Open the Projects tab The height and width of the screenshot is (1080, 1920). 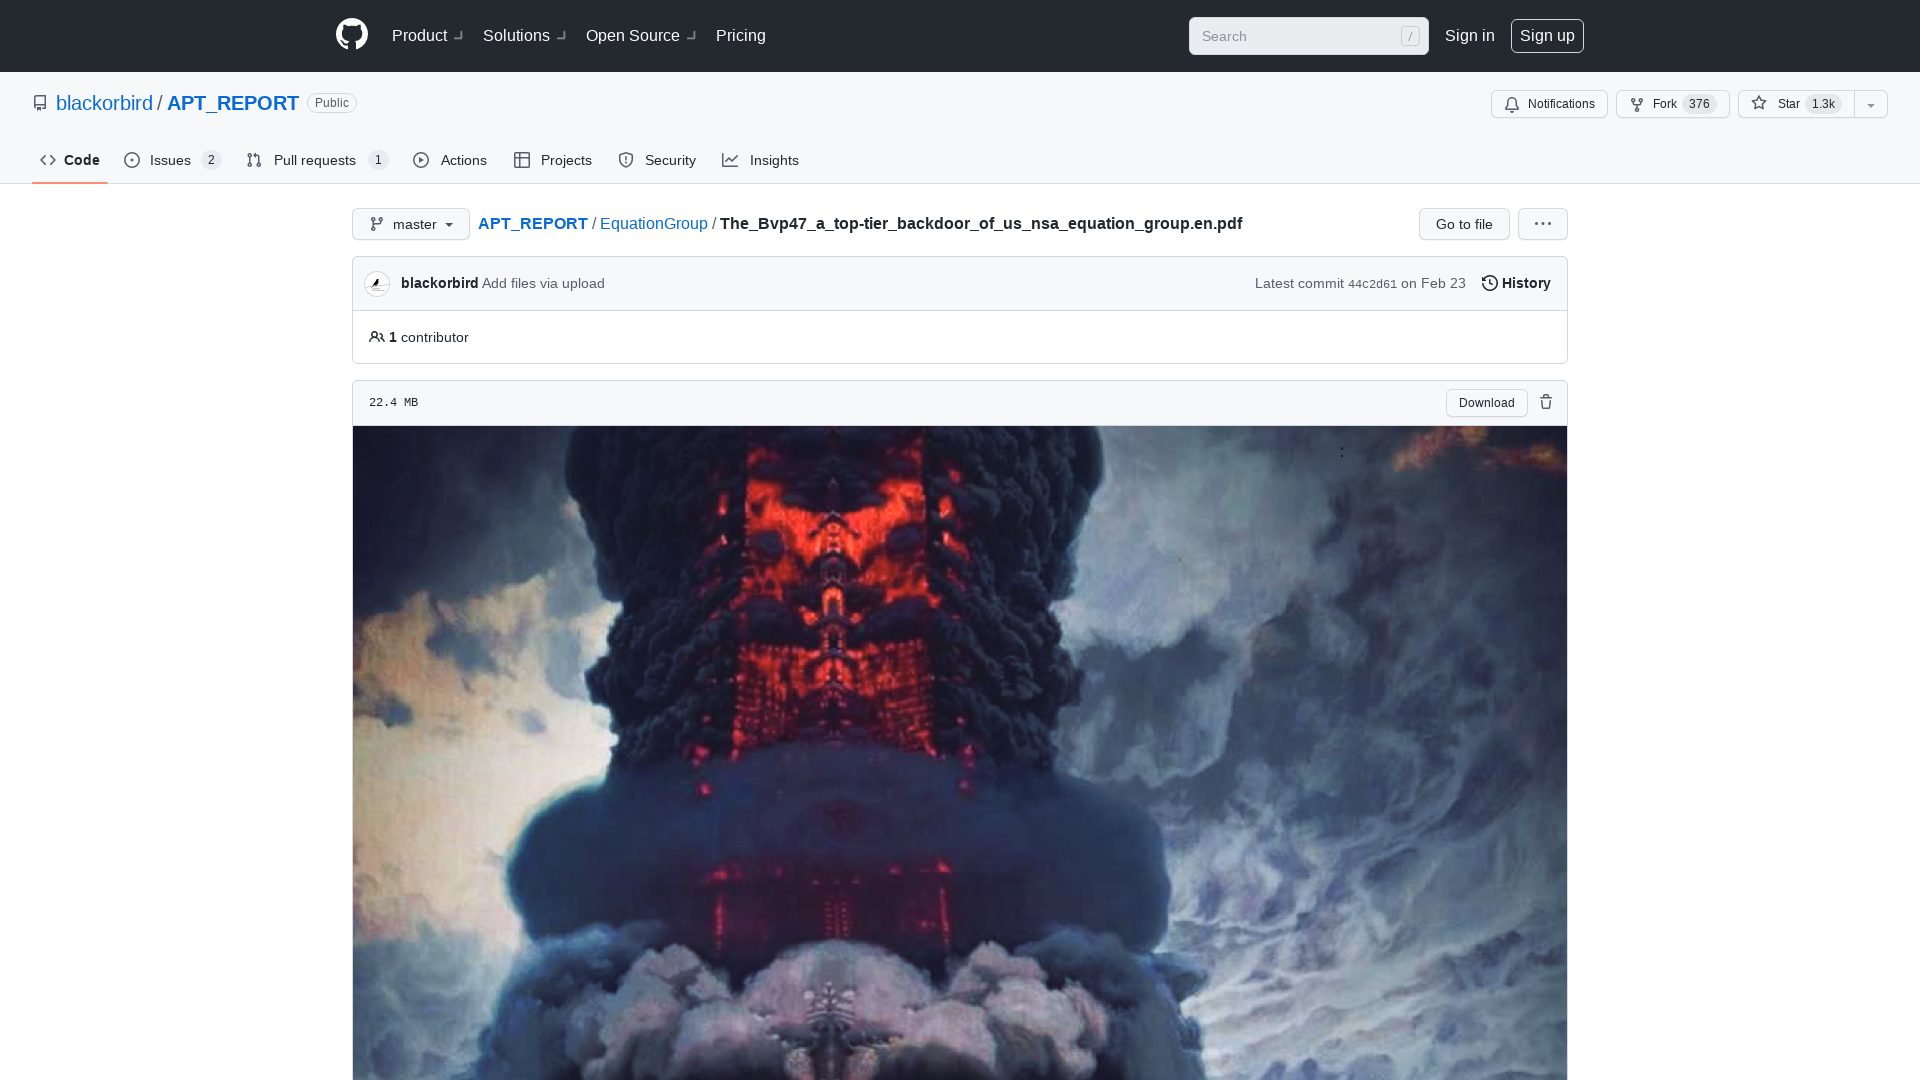[x=553, y=160]
